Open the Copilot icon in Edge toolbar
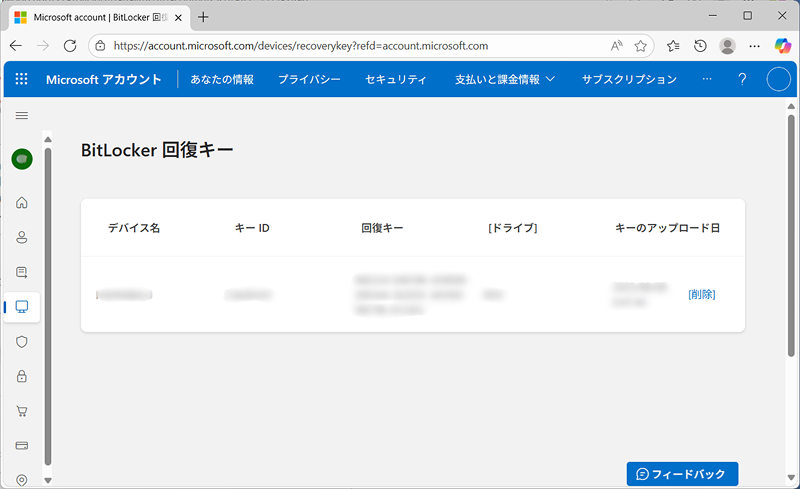This screenshot has height=489, width=800. coord(783,46)
